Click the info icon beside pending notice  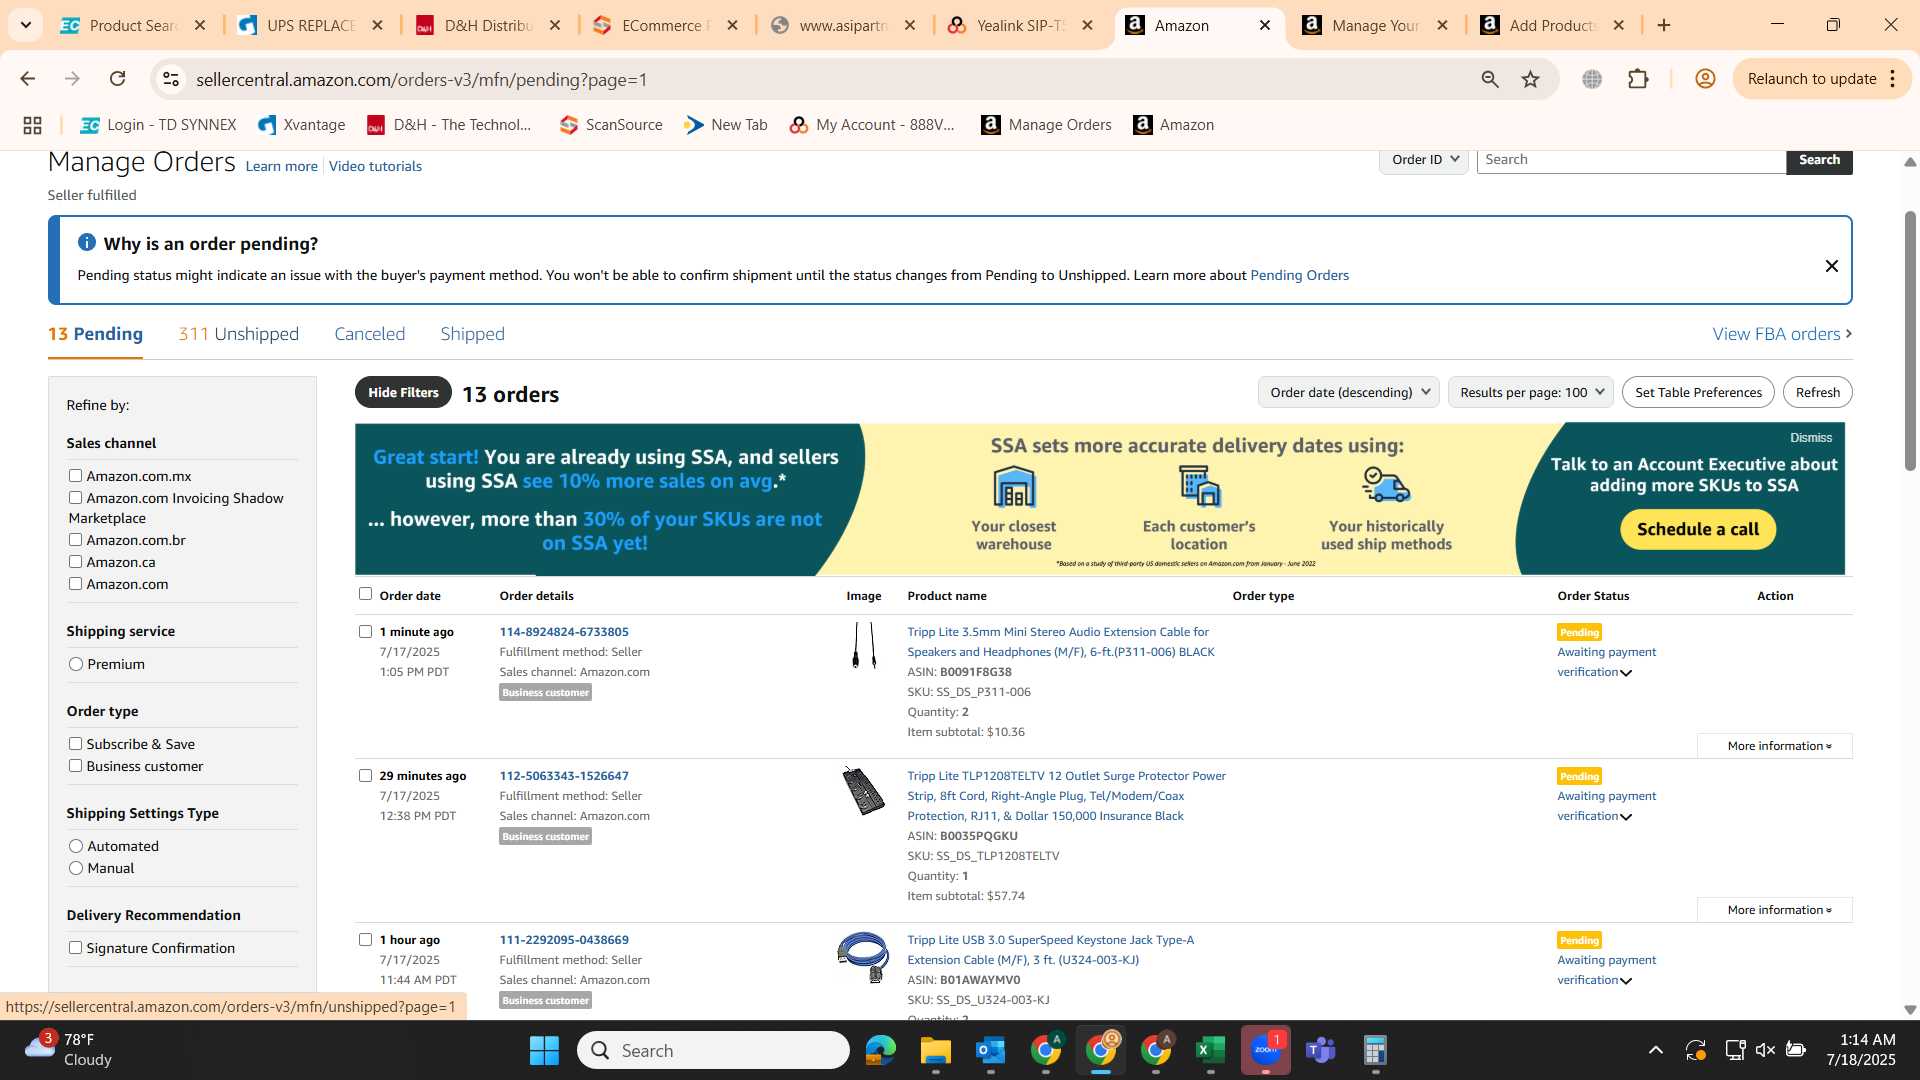point(87,243)
